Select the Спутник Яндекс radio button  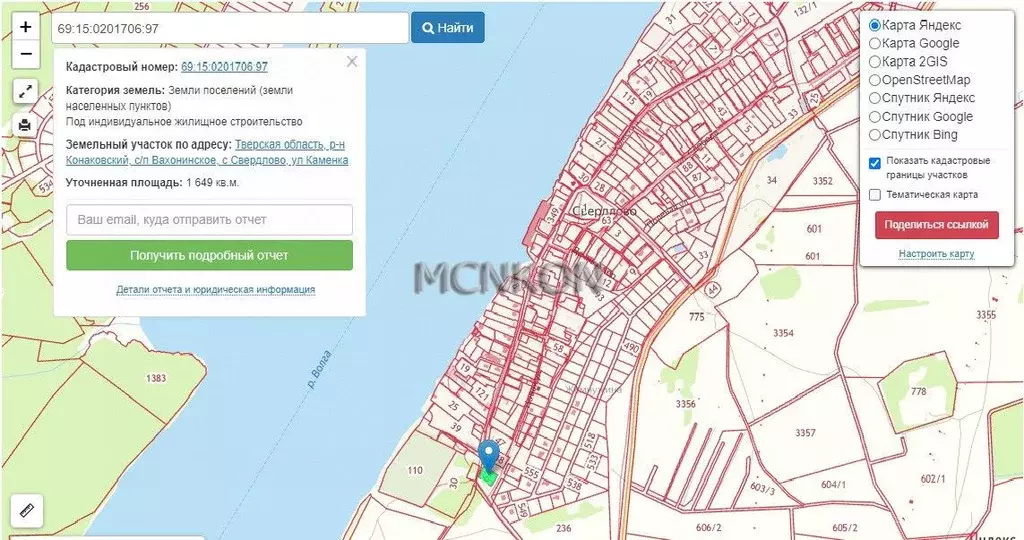click(875, 98)
